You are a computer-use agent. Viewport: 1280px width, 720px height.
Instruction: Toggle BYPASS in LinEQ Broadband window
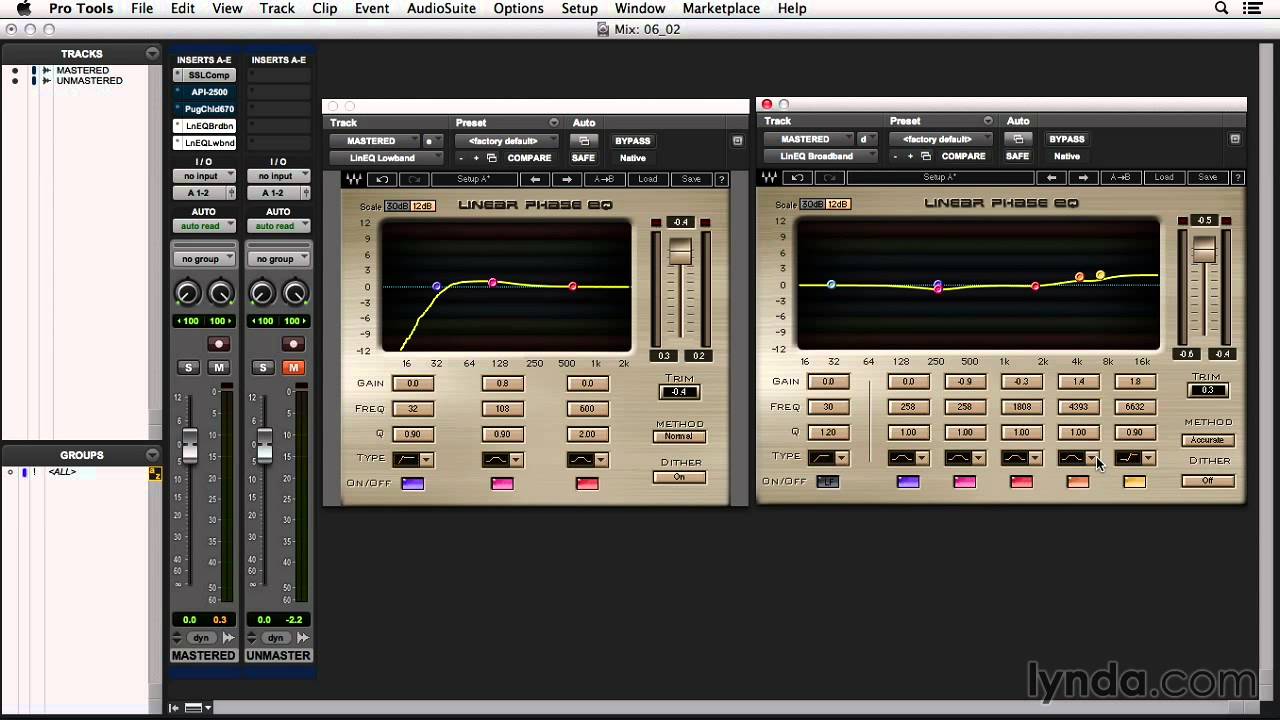pos(1067,139)
